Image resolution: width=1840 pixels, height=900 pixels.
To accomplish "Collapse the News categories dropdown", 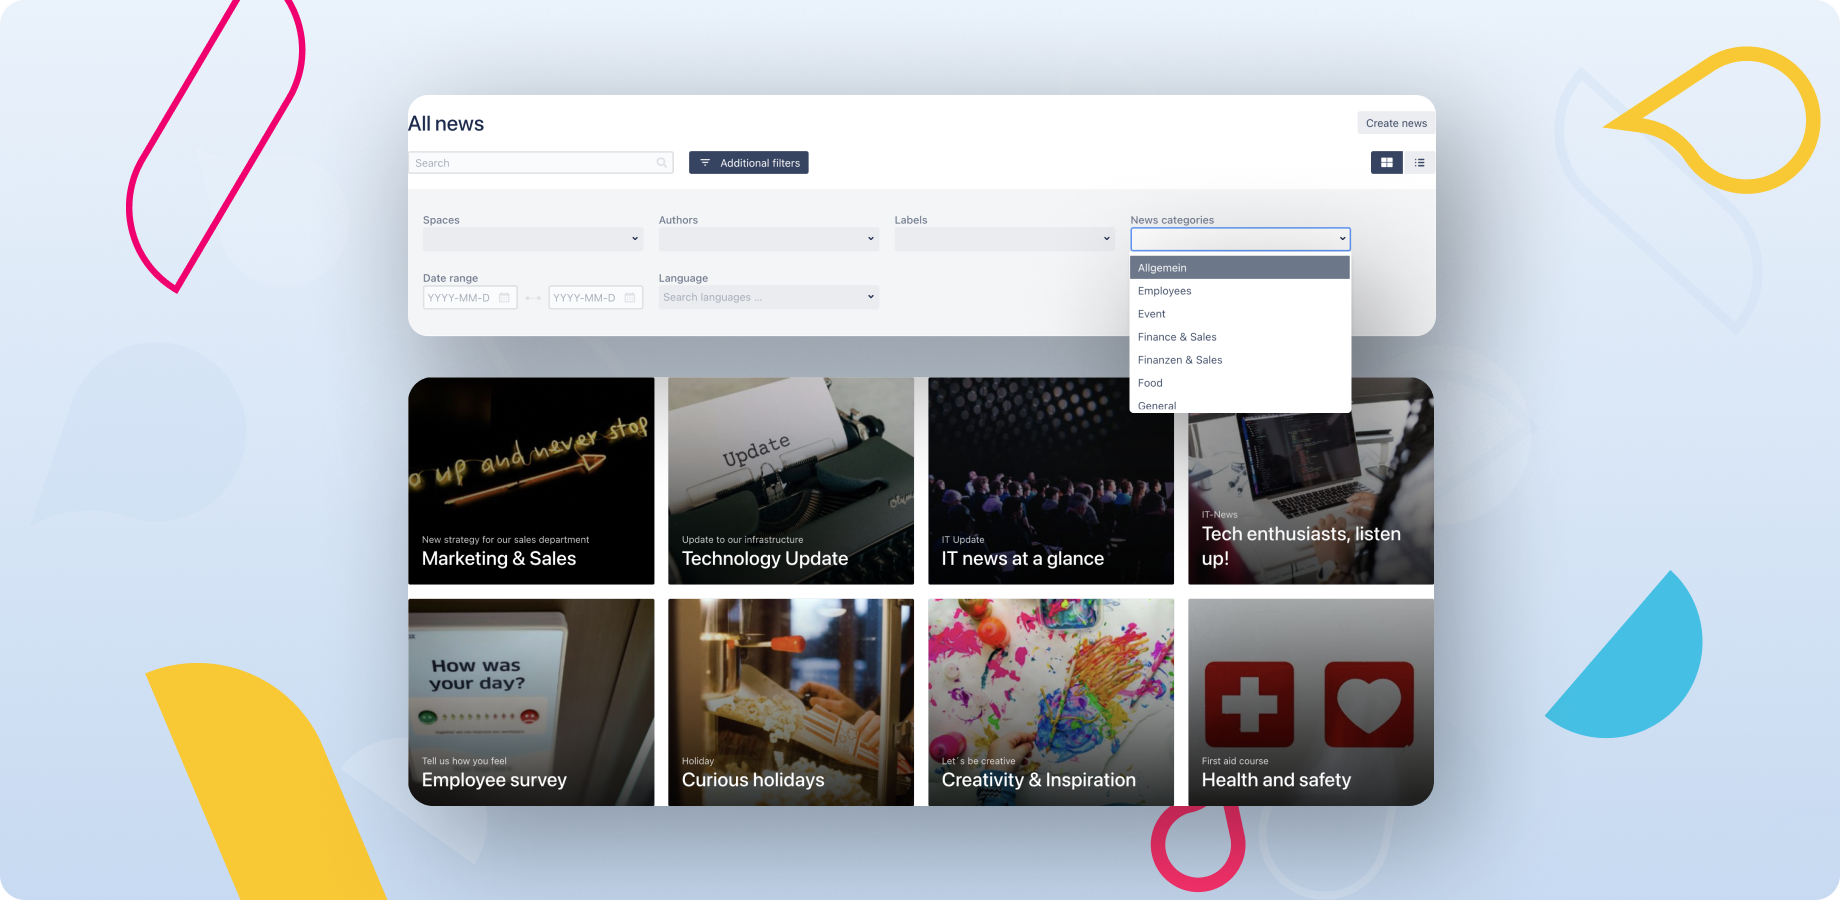I will 1241,239.
